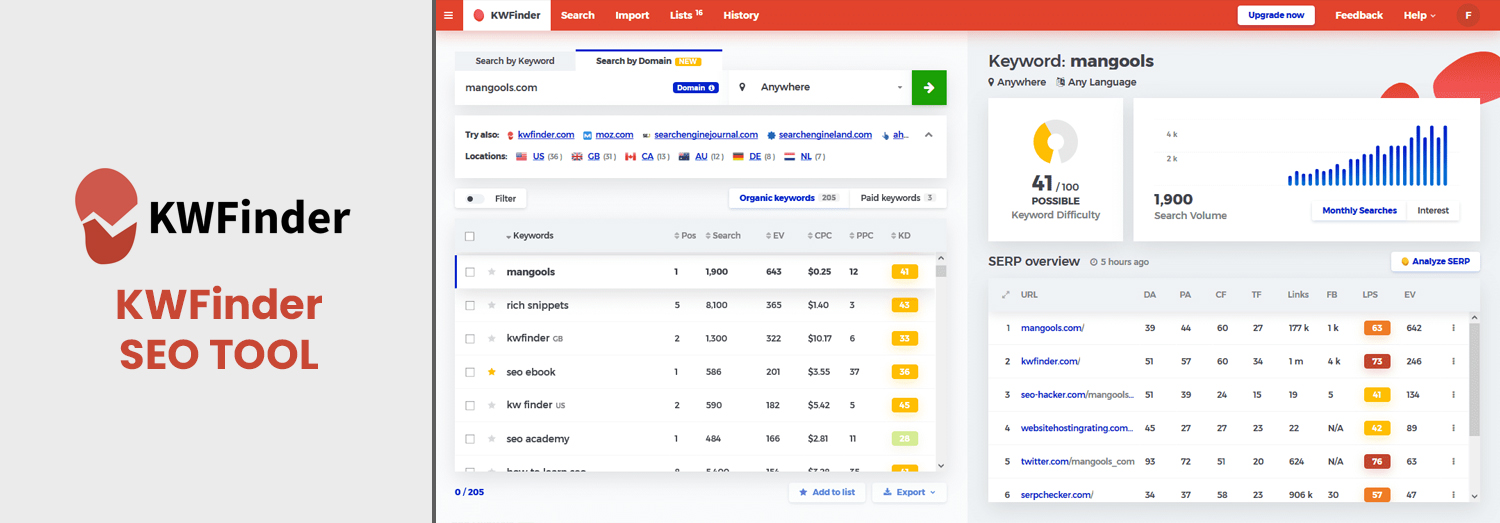Open the Anywhere location dropdown
This screenshot has width=1500, height=523.
pyautogui.click(x=820, y=87)
